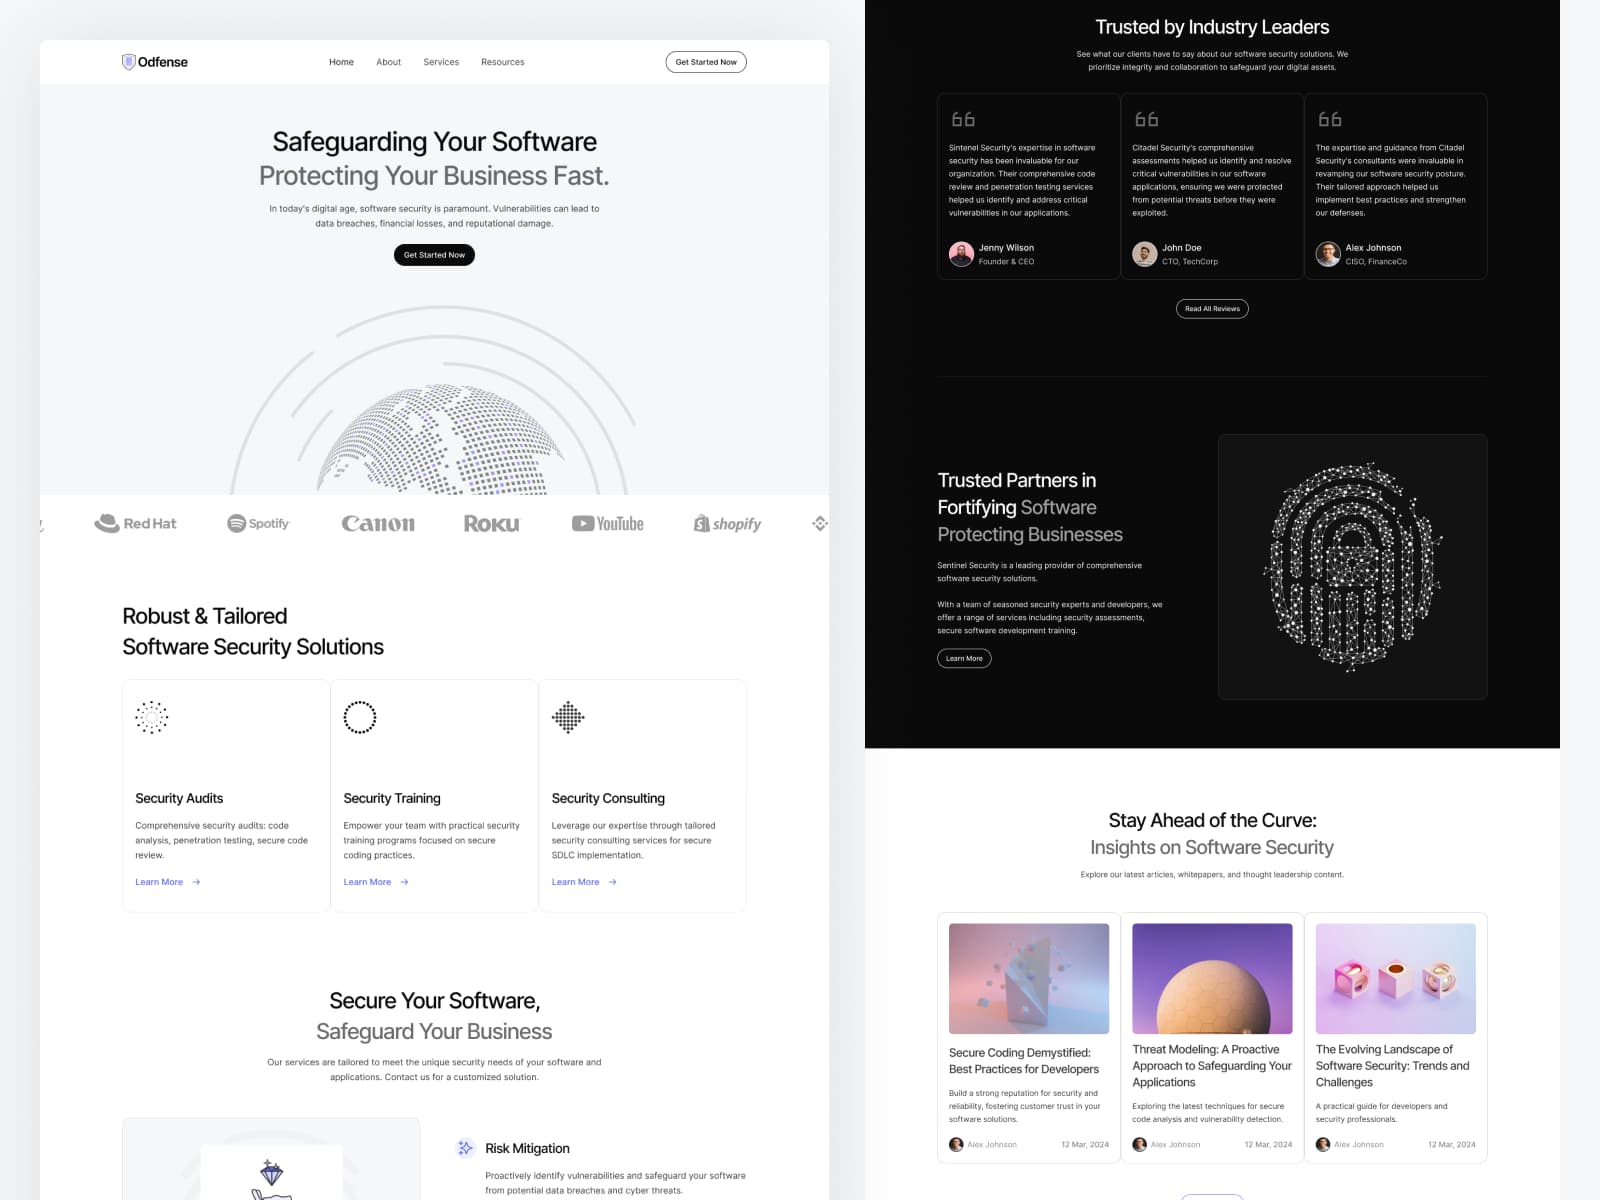The width and height of the screenshot is (1600, 1200).
Task: Open the Secure Coding Demystified article thumbnail
Action: tap(1028, 978)
